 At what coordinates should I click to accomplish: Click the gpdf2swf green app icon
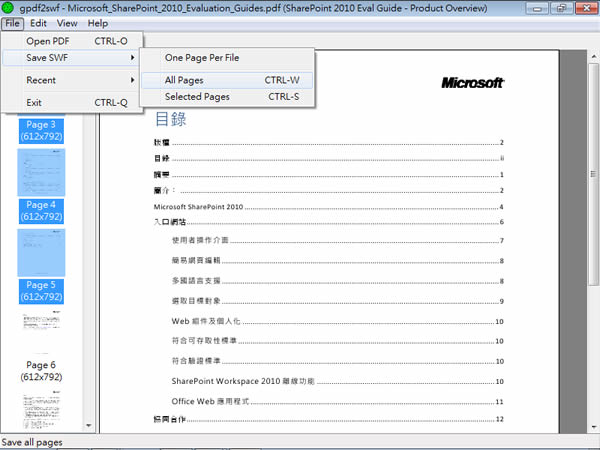pos(8,7)
